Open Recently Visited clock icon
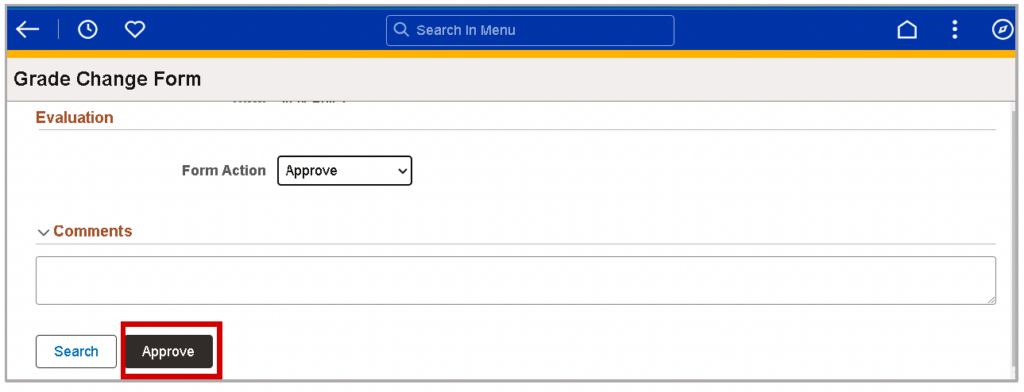This screenshot has height=392, width=1024. click(88, 29)
